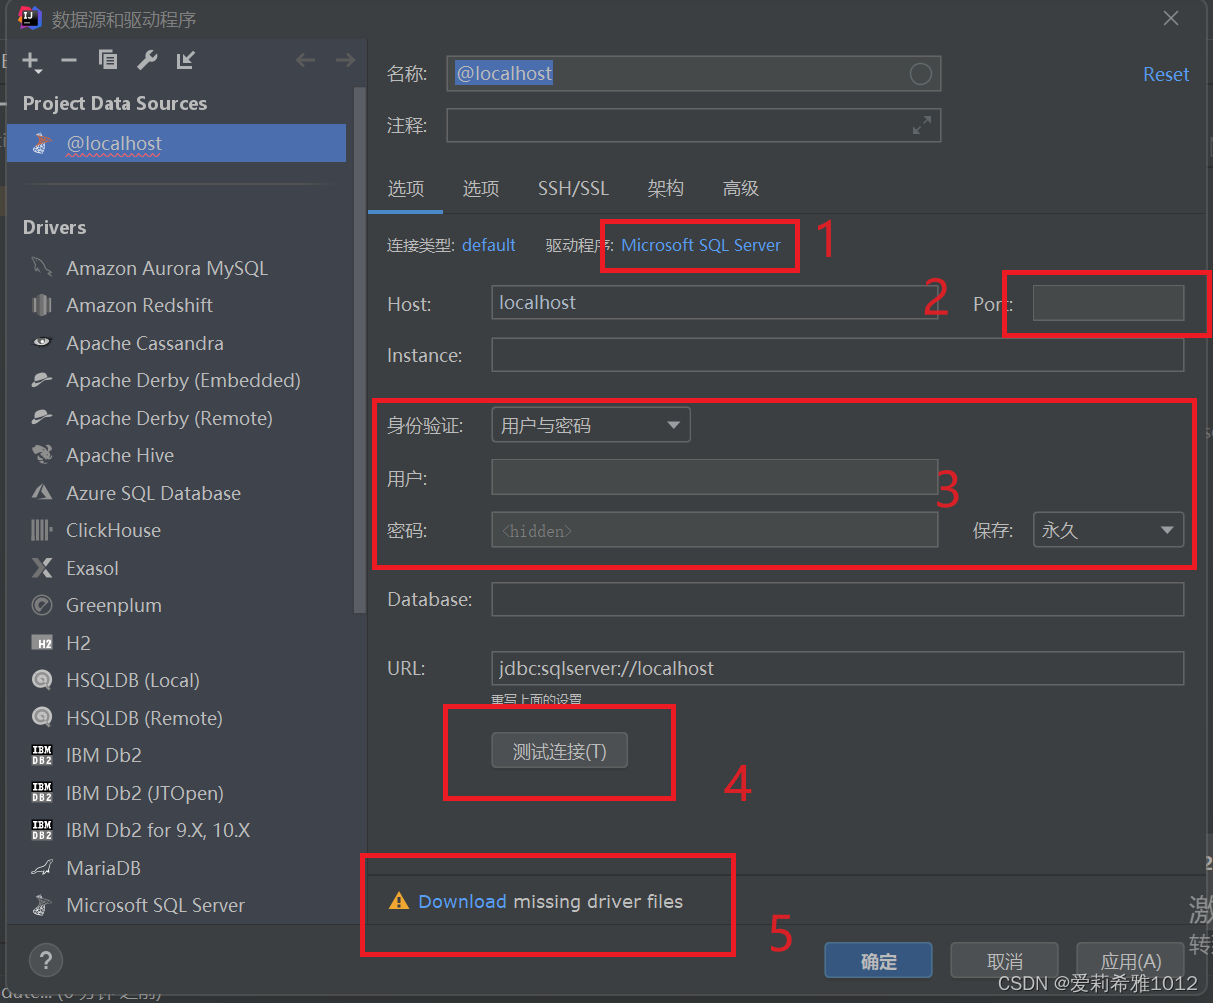
Task: Click the 确定 confirm button
Action: pos(877,960)
